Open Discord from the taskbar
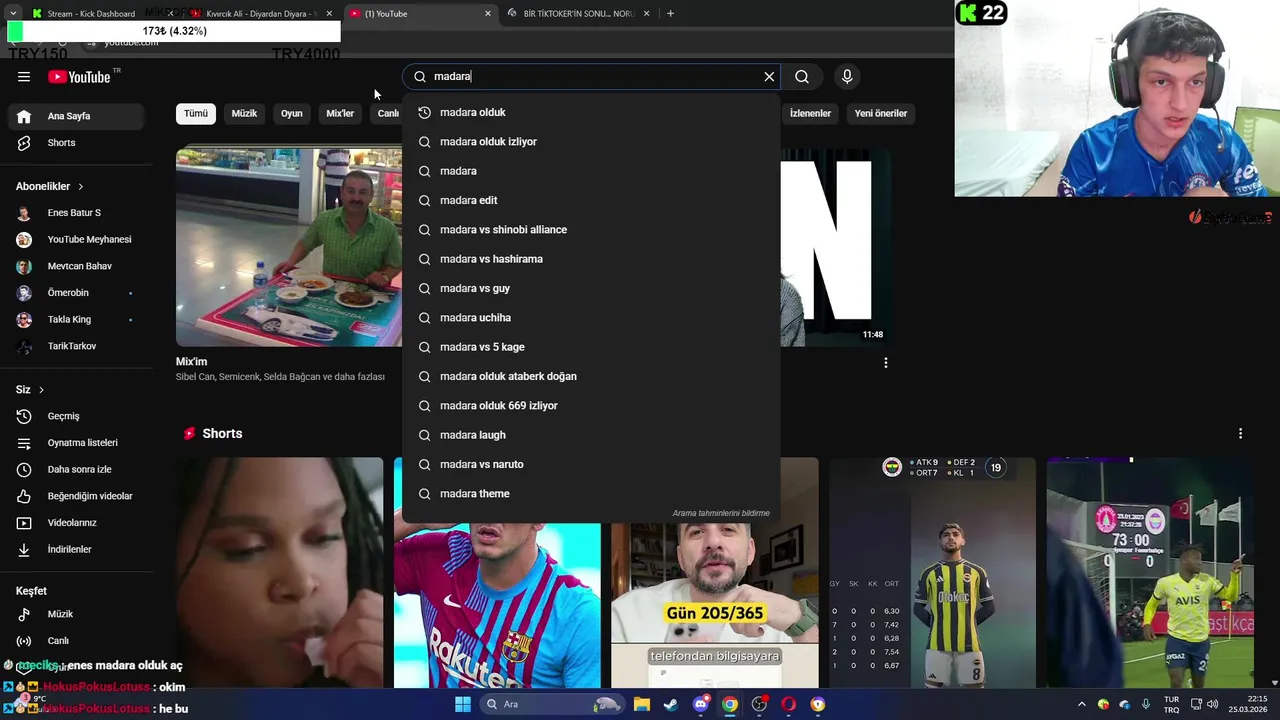This screenshot has width=1280, height=720. point(700,704)
